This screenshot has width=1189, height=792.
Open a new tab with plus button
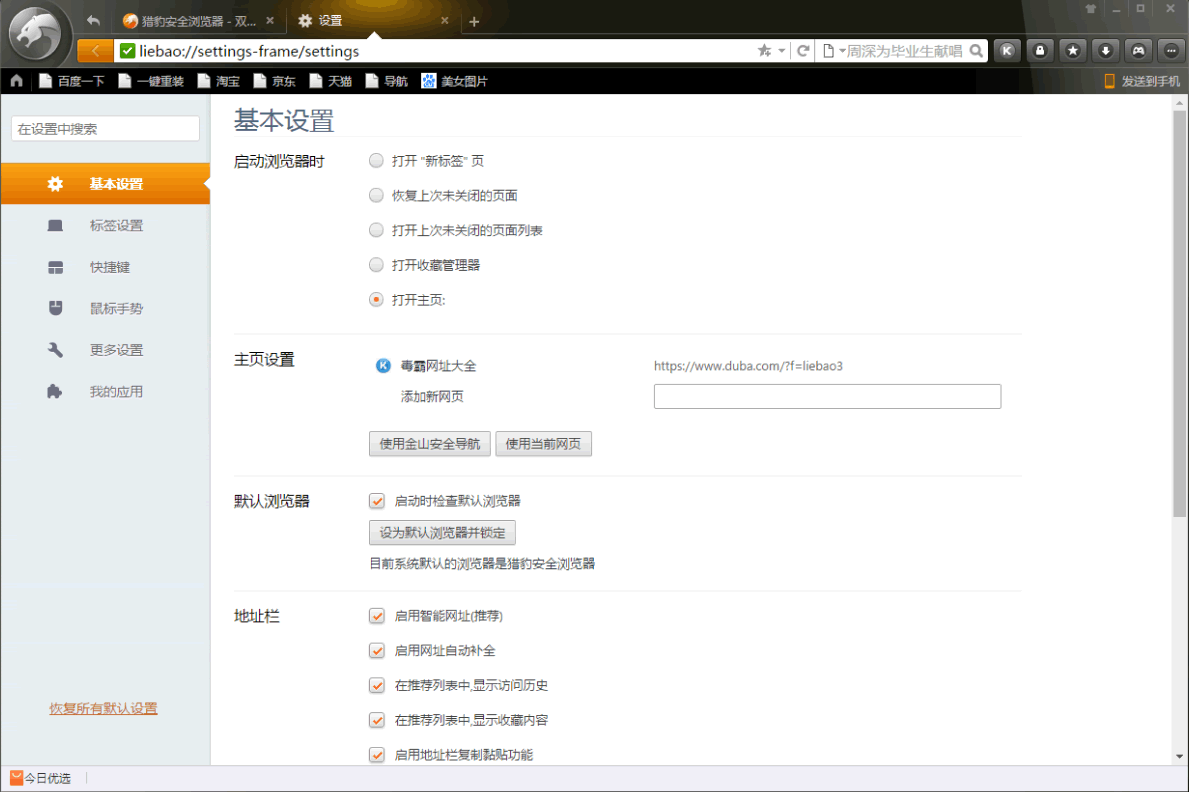tap(474, 21)
